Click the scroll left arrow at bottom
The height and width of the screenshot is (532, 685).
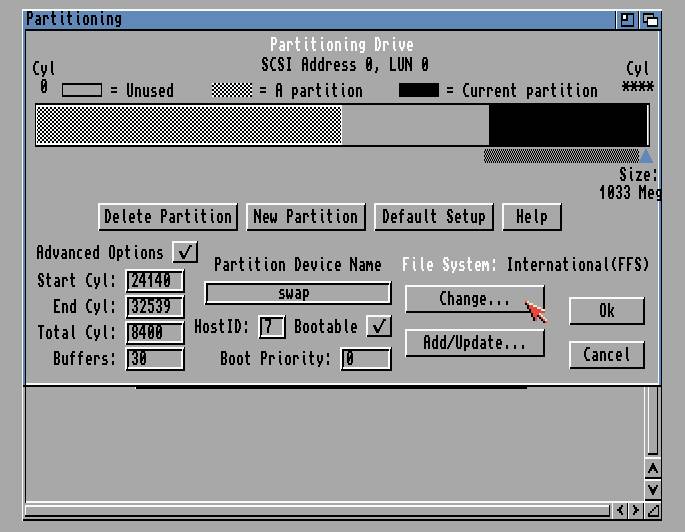[621, 510]
